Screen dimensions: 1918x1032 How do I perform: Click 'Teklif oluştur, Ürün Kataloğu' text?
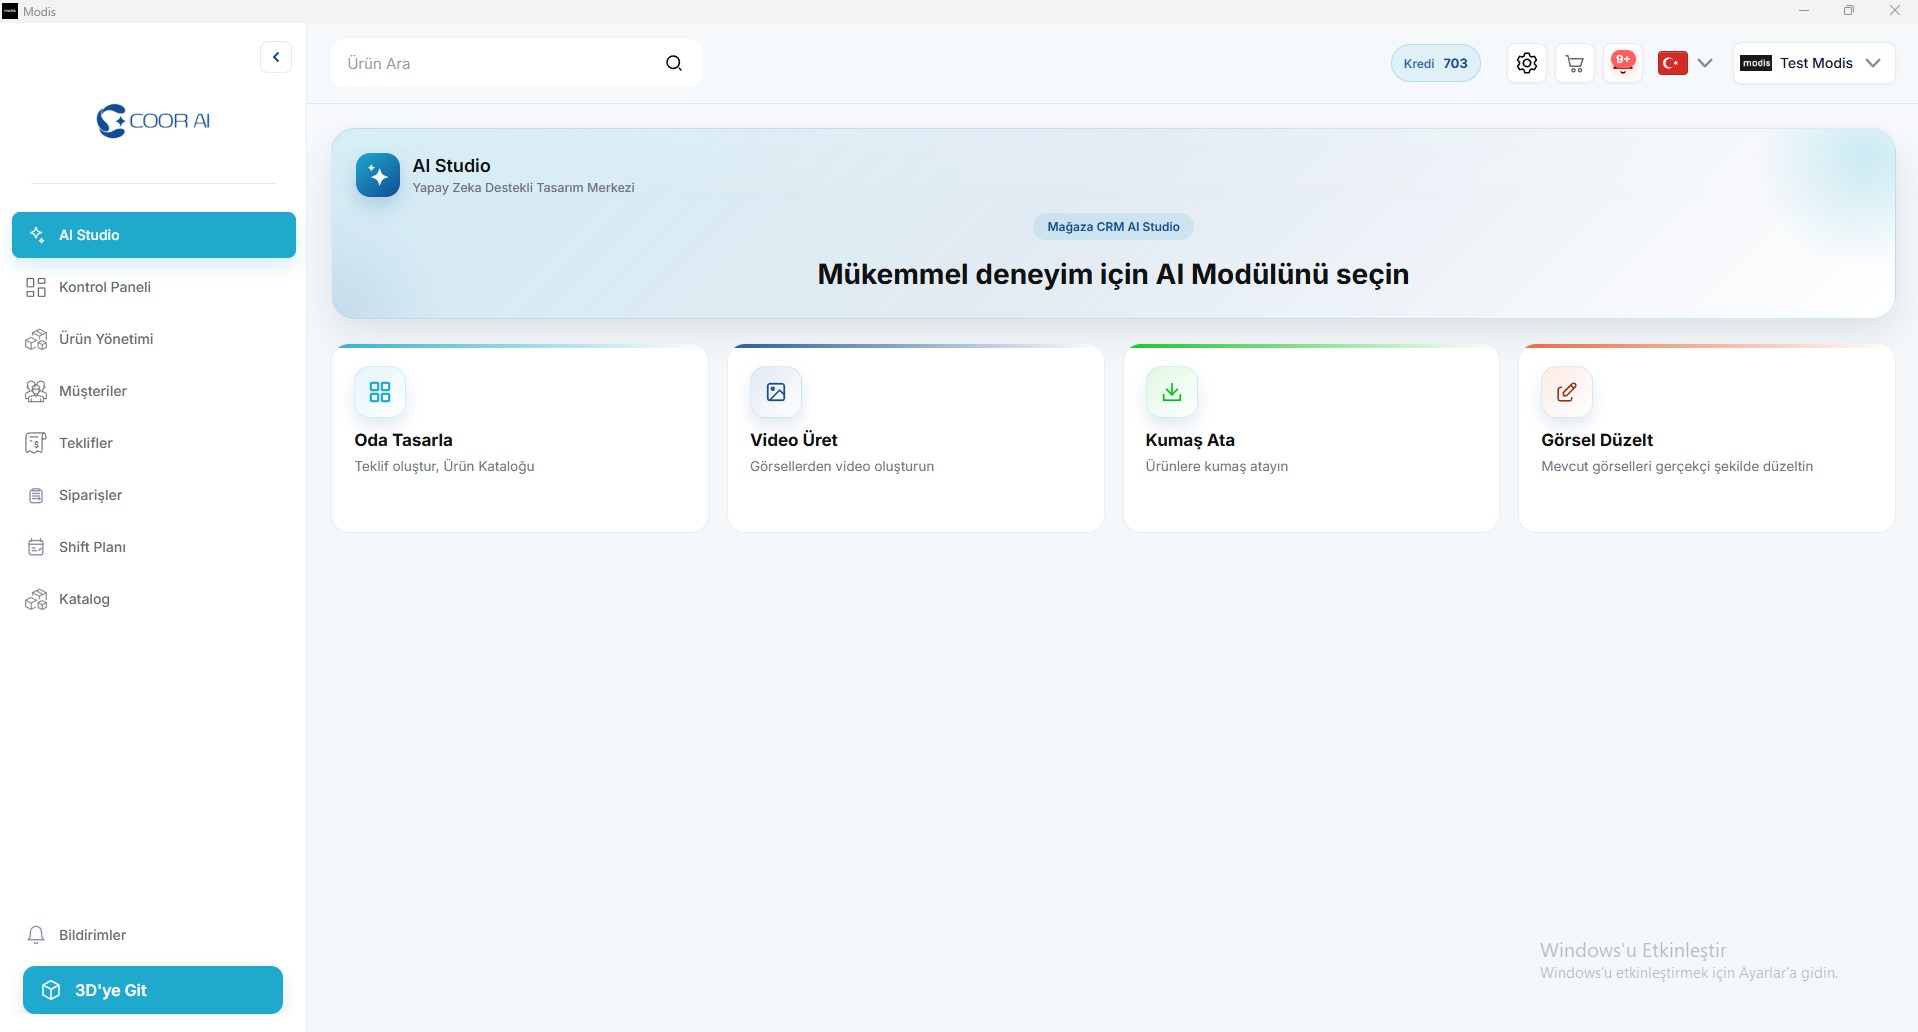pos(444,466)
